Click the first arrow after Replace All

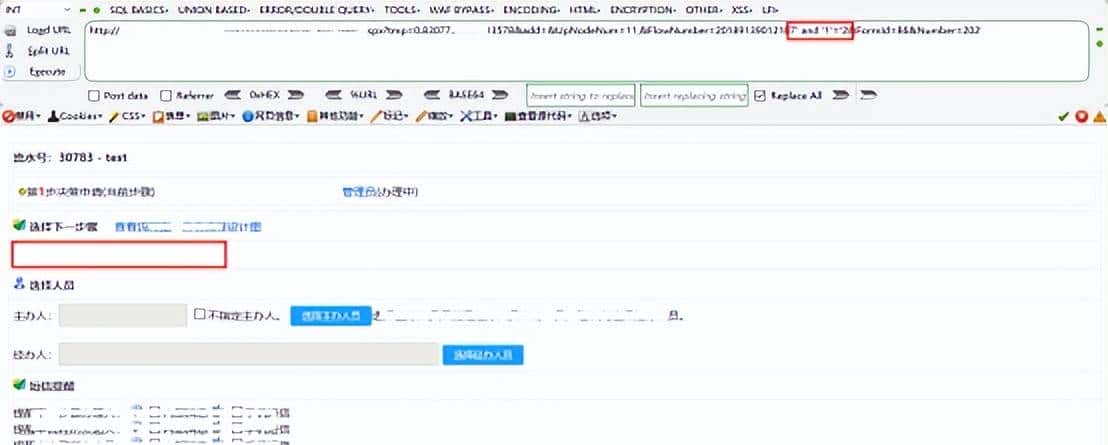[840, 95]
